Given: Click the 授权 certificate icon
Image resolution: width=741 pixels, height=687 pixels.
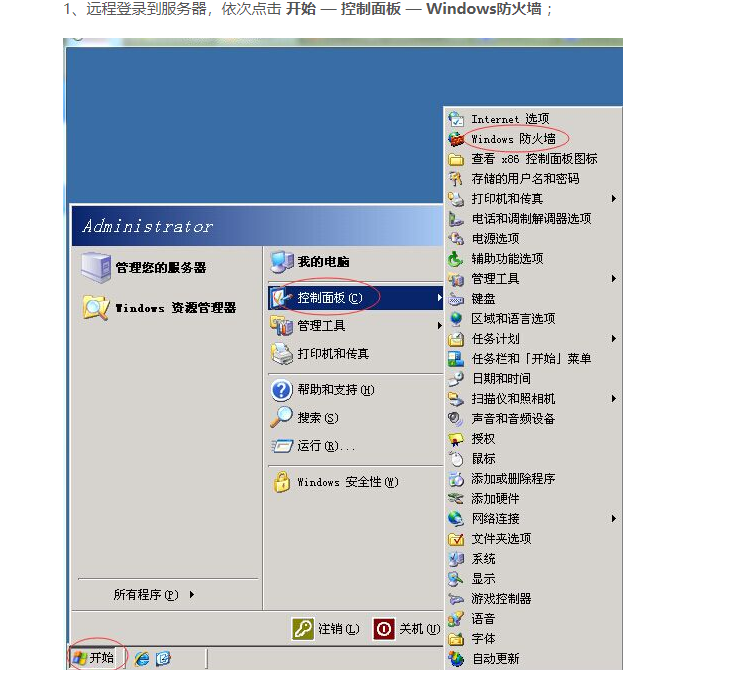Looking at the screenshot, I should click(456, 439).
